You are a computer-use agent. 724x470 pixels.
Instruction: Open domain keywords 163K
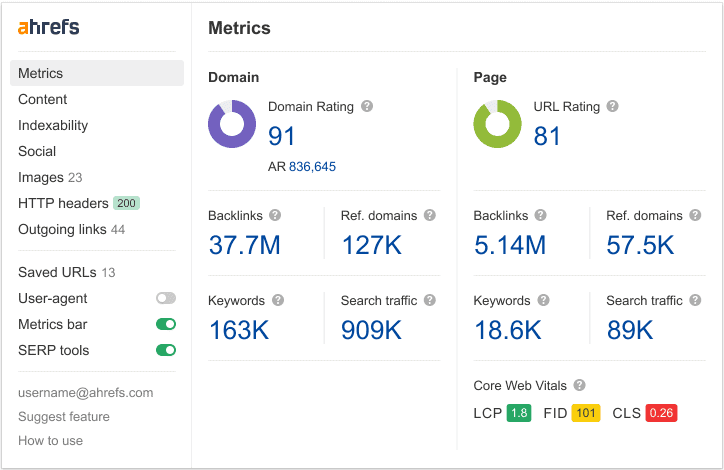239,330
